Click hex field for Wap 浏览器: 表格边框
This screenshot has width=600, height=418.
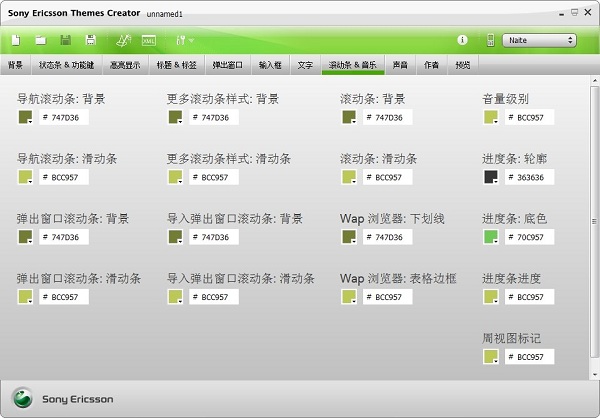[388, 297]
